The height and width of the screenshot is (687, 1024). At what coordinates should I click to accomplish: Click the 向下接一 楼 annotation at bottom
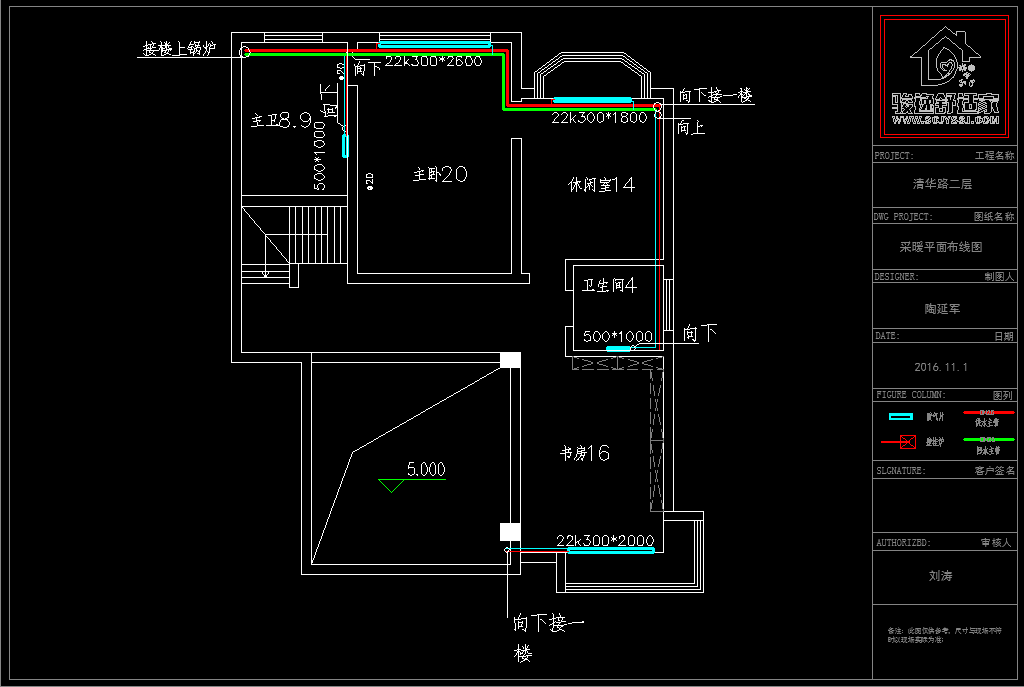pos(548,637)
